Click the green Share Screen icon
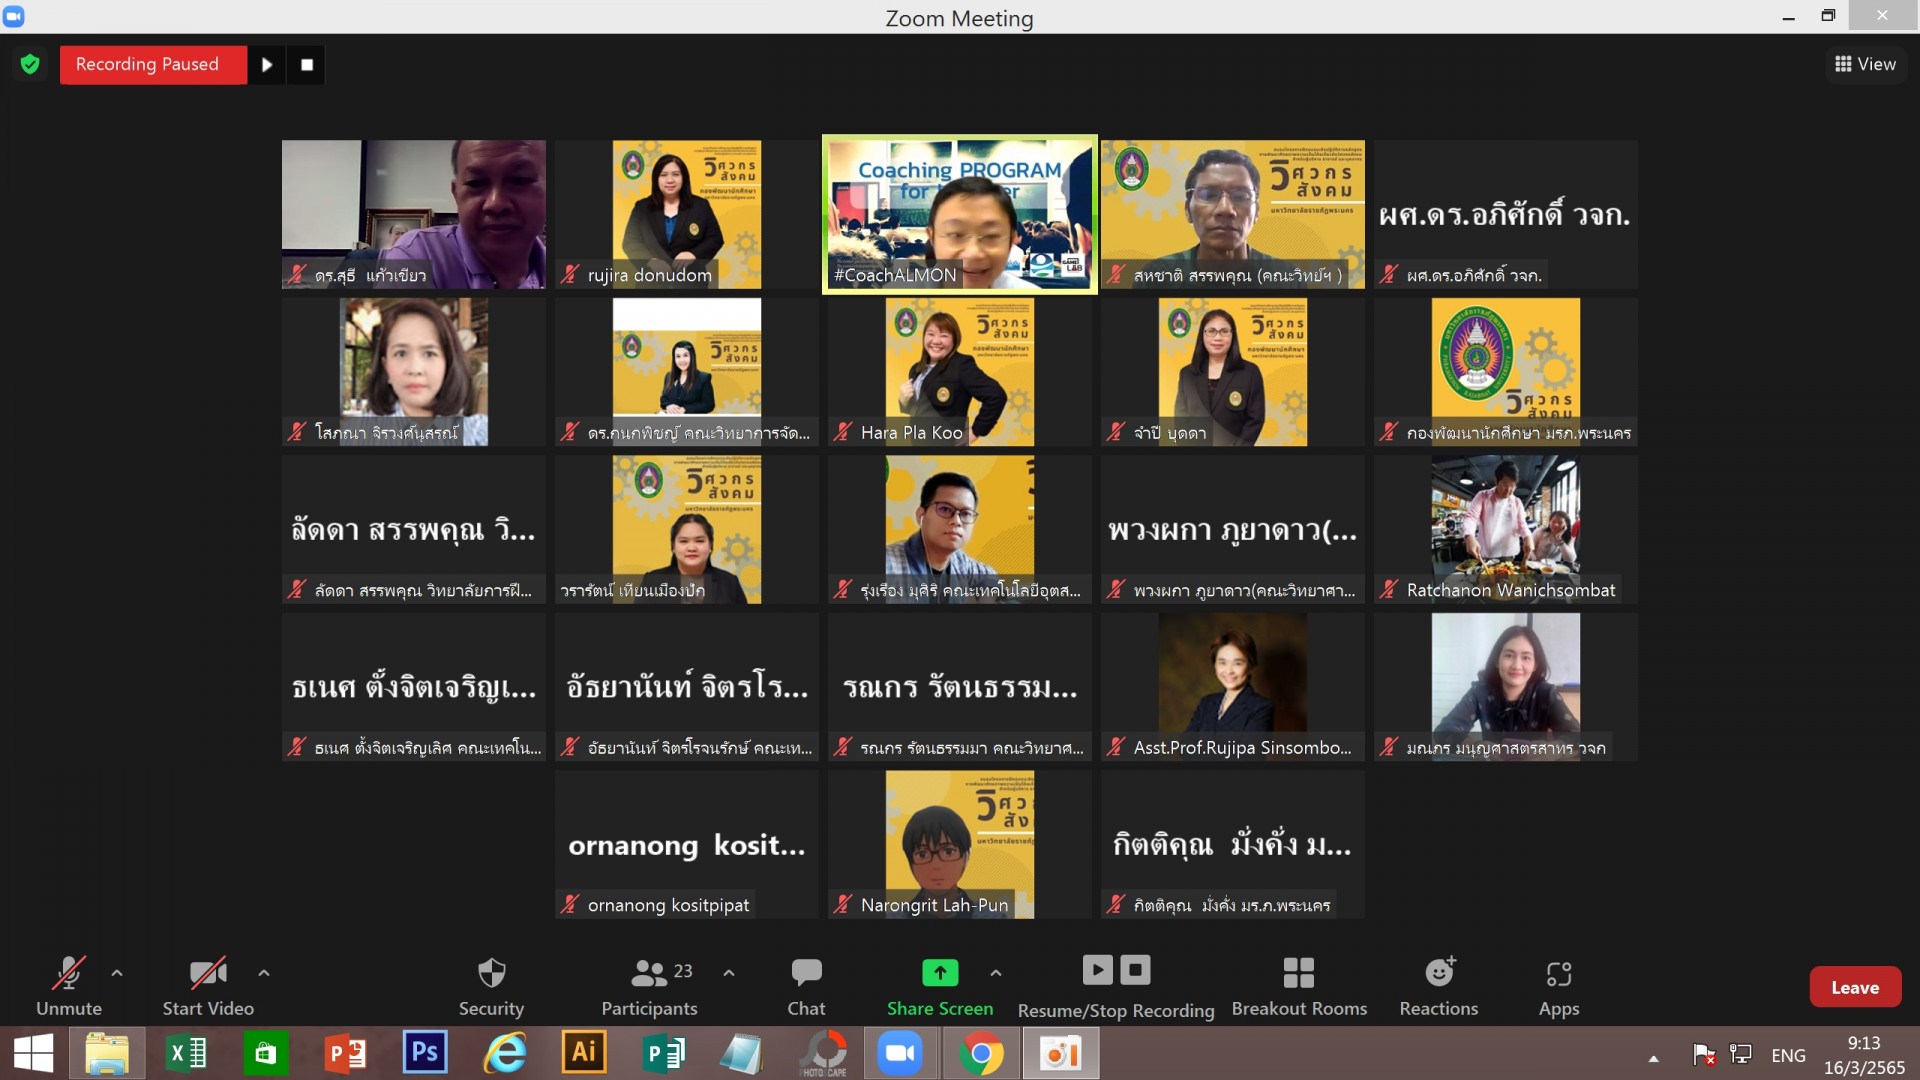Viewport: 1920px width, 1080px height. click(x=939, y=972)
